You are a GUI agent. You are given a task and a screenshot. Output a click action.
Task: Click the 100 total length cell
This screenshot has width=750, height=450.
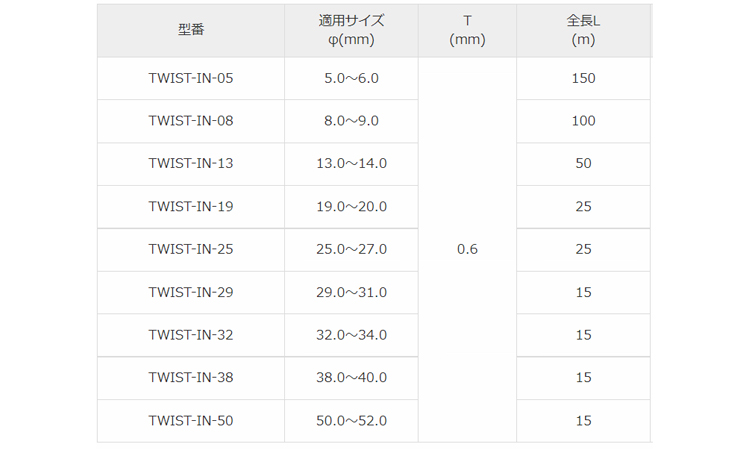pos(583,121)
